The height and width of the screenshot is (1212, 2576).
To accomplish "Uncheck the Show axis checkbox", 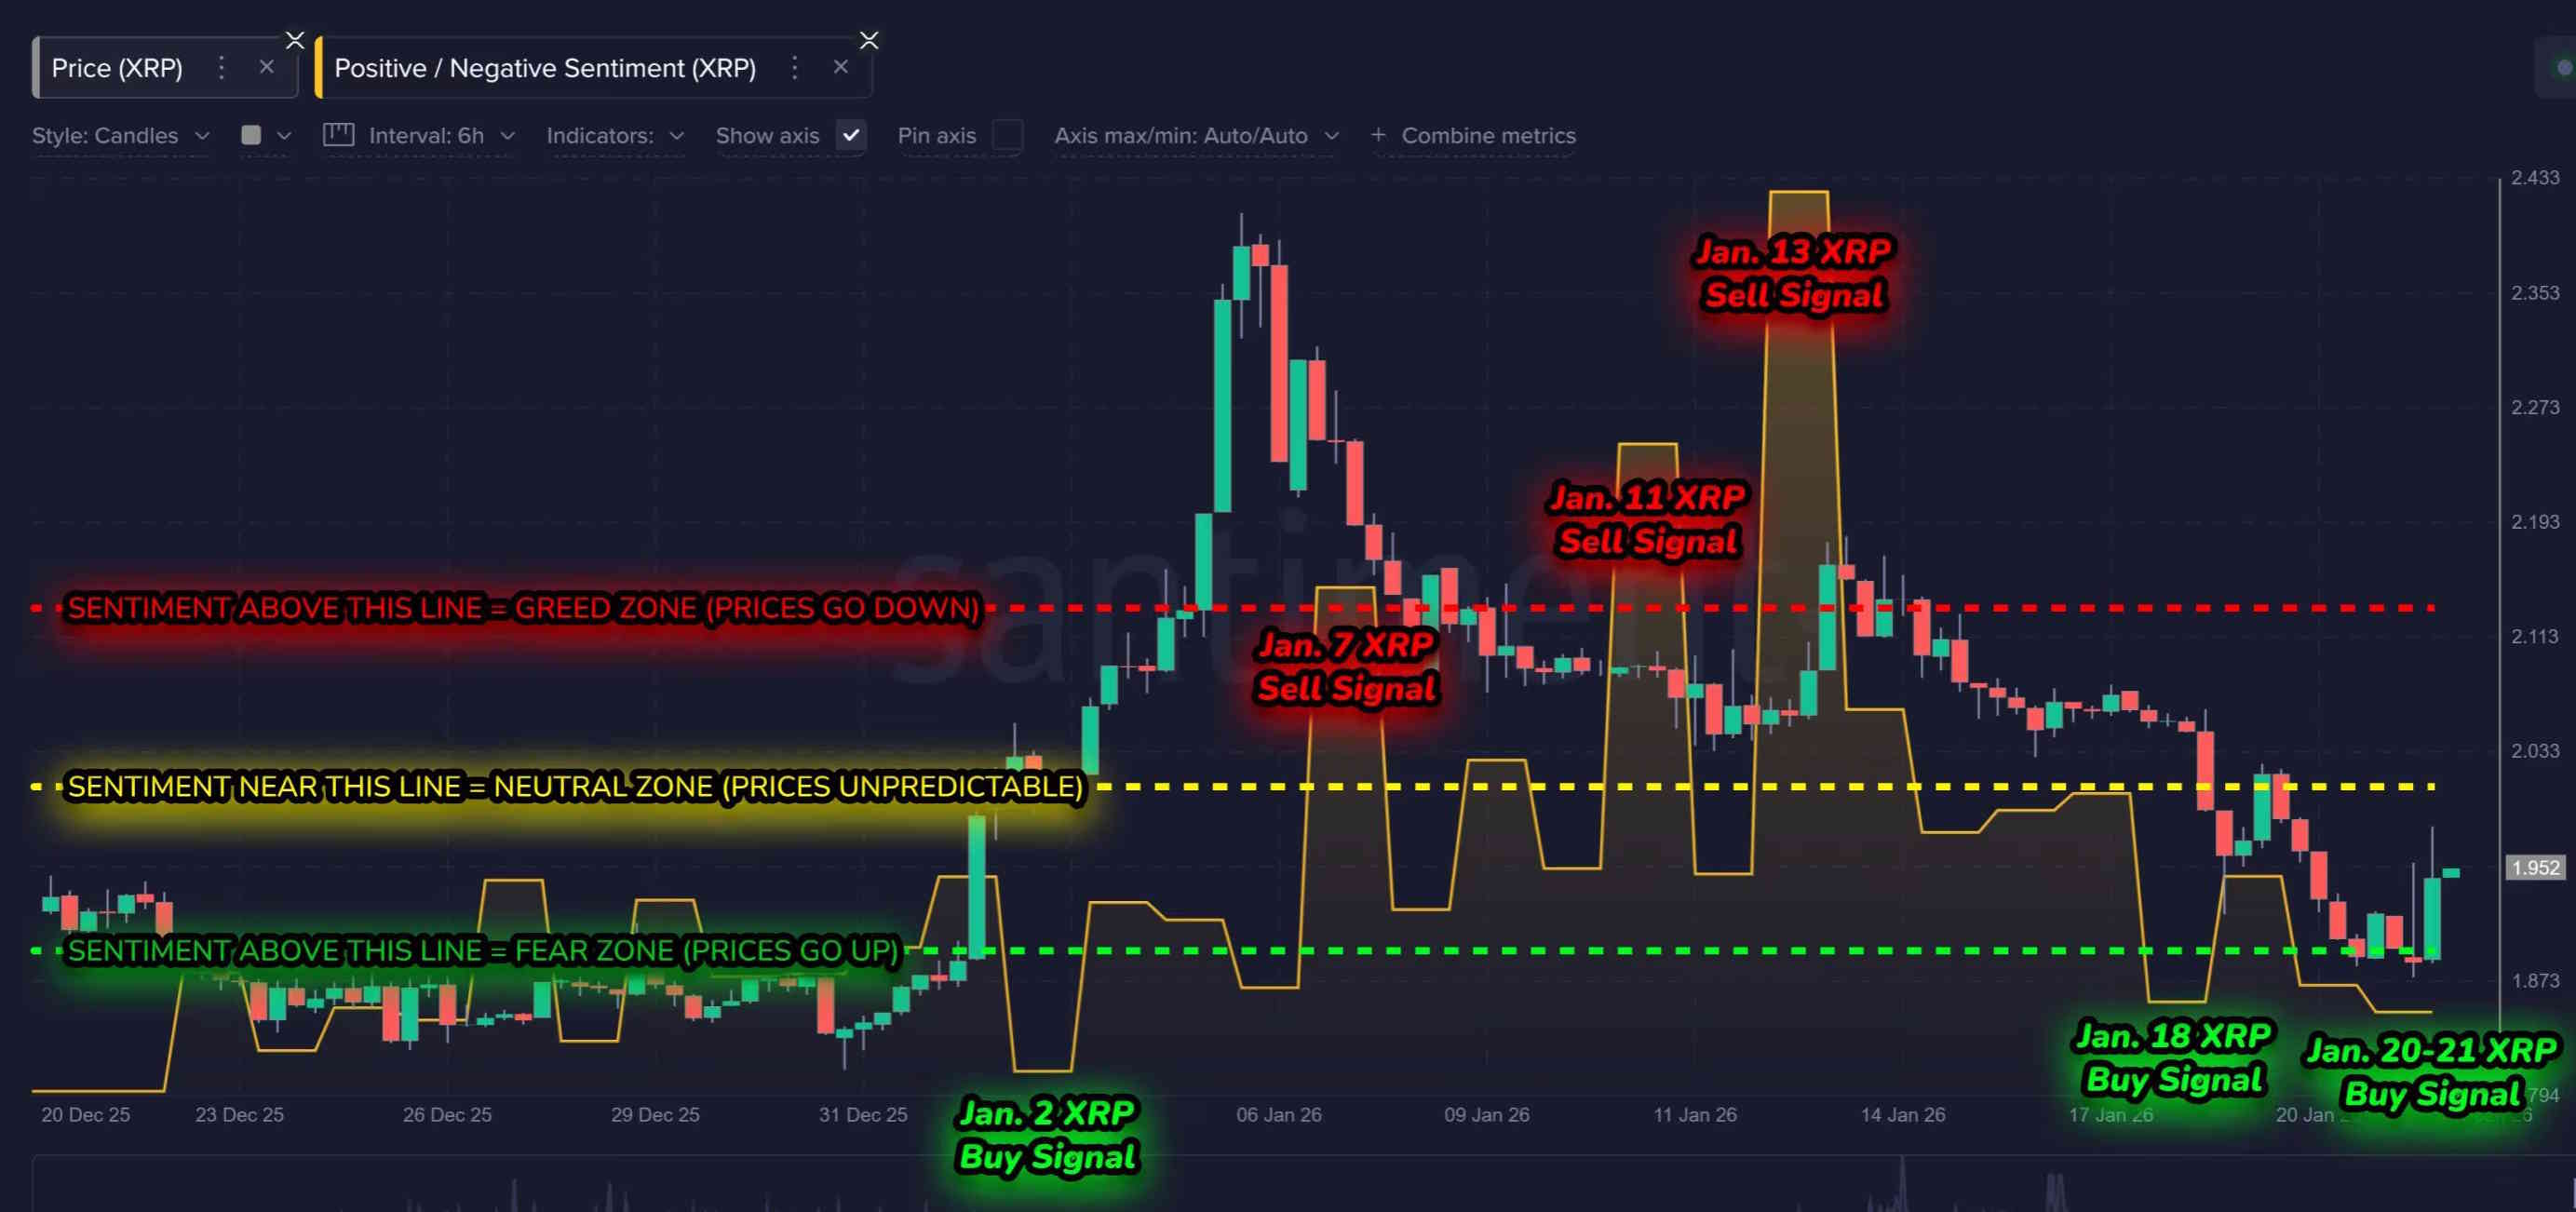I will point(851,135).
